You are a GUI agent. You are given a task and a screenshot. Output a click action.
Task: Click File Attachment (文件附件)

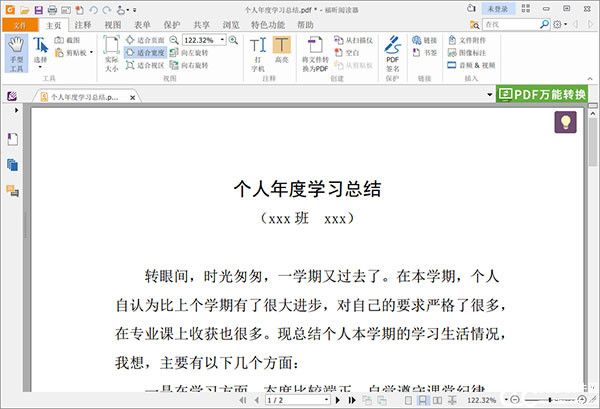[x=467, y=40]
